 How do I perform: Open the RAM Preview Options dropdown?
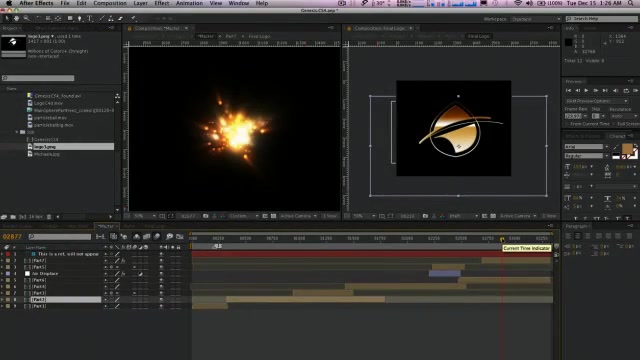[596, 101]
